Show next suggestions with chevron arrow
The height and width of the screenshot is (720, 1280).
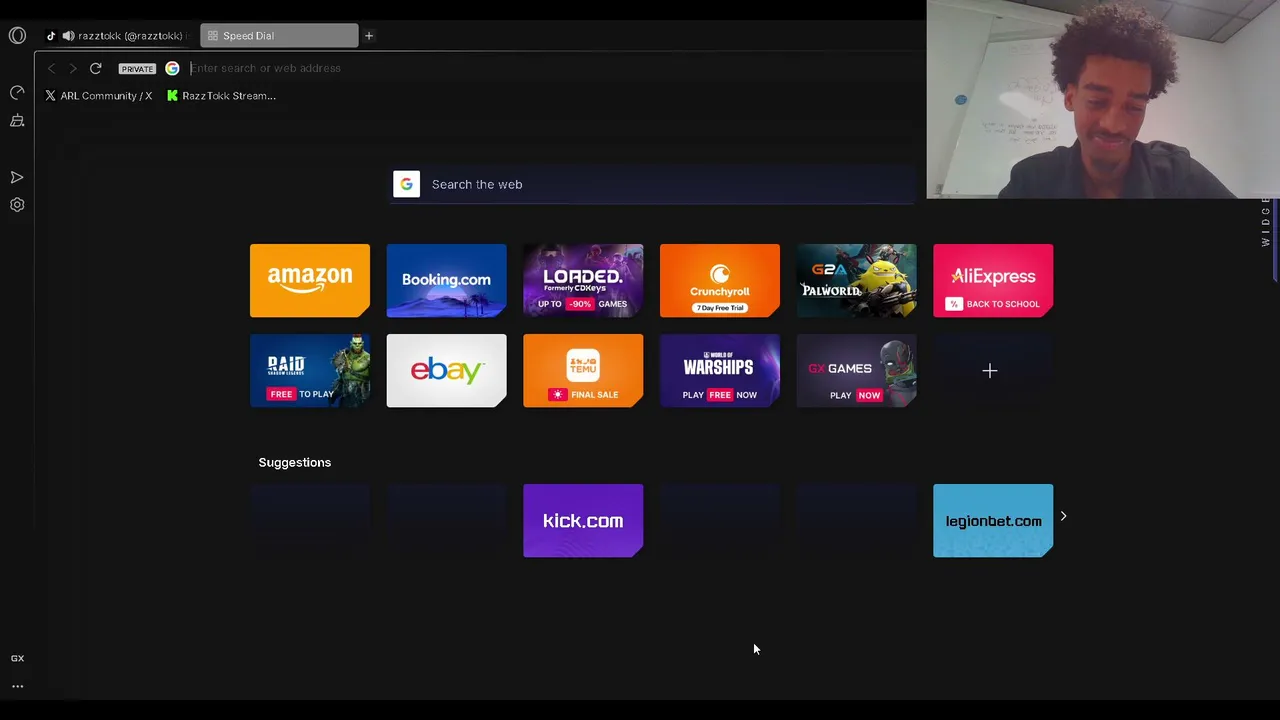[x=1063, y=516]
